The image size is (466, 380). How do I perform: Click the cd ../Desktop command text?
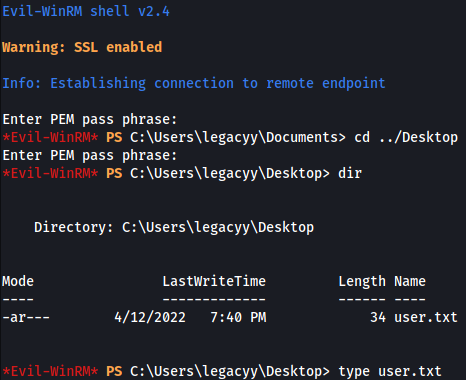(x=406, y=137)
